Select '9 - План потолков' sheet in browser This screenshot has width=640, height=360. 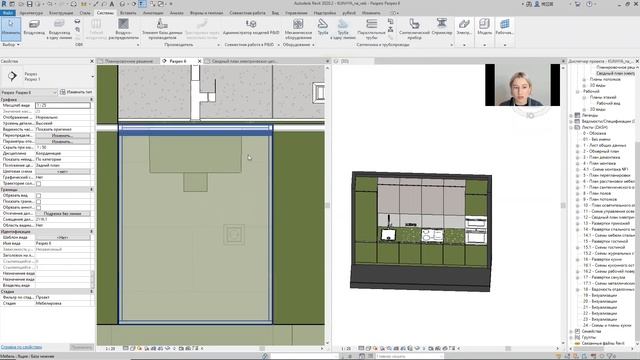coord(600,199)
